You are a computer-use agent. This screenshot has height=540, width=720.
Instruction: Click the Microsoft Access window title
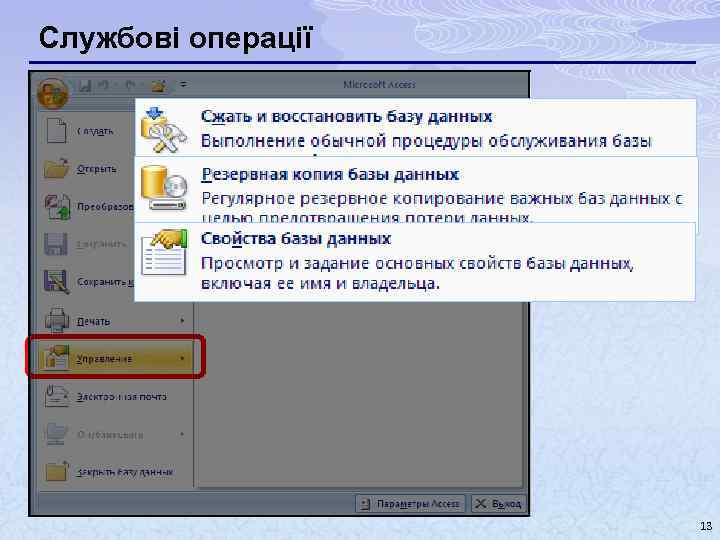(x=379, y=85)
